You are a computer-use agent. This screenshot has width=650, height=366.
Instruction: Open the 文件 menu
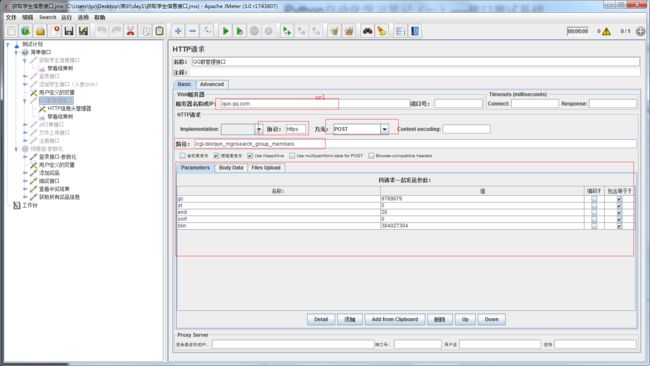point(11,17)
